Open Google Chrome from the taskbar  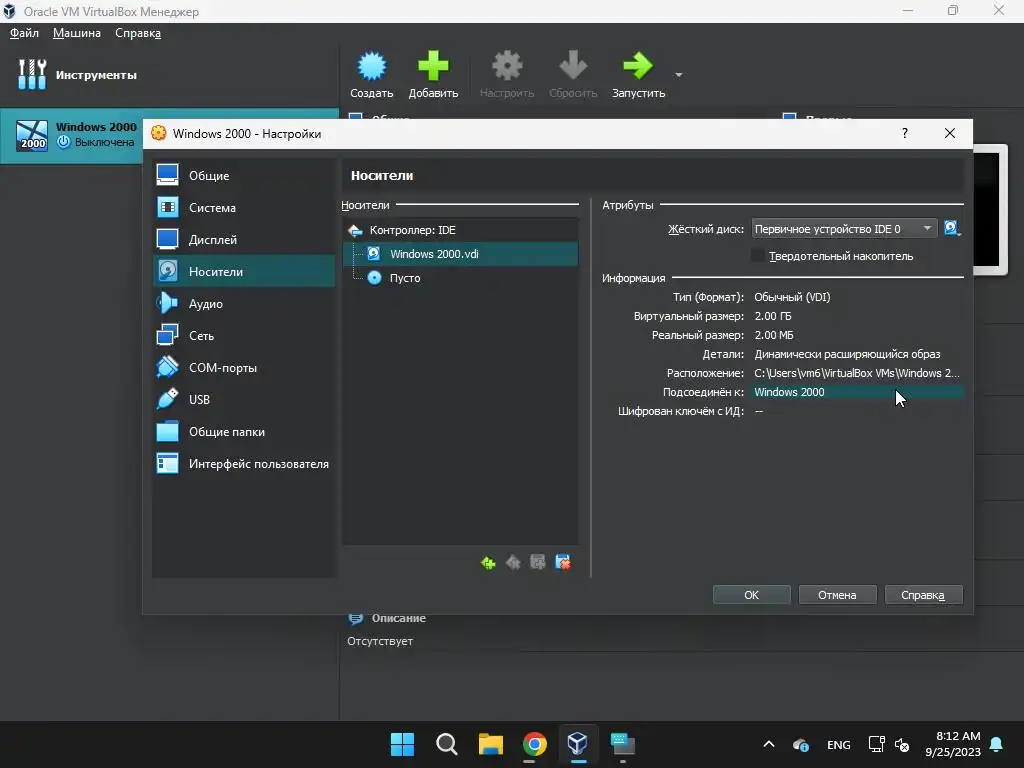pos(535,744)
